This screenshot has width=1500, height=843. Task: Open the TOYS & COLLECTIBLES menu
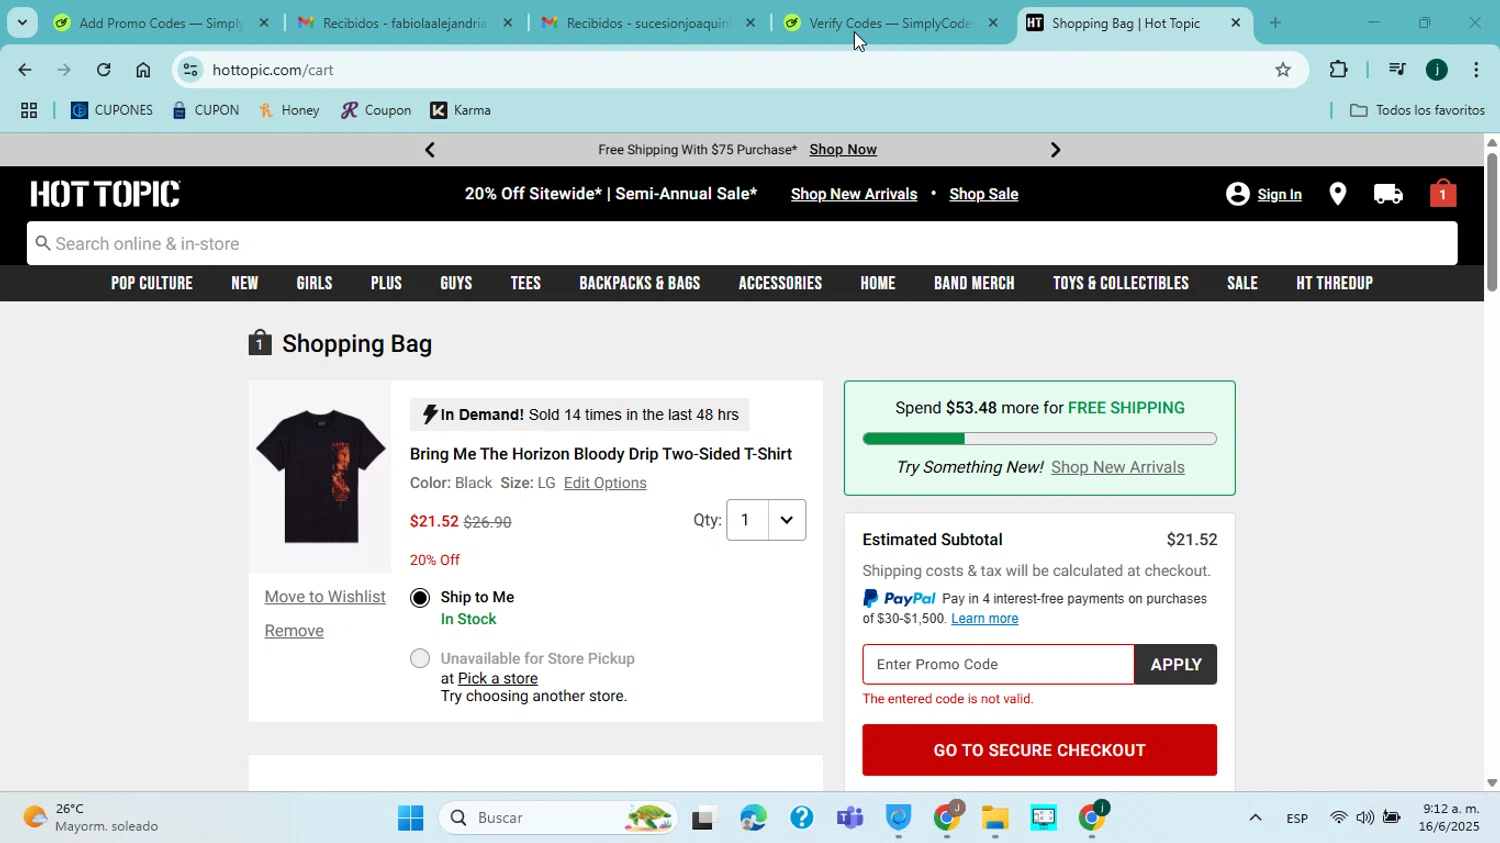(x=1121, y=283)
